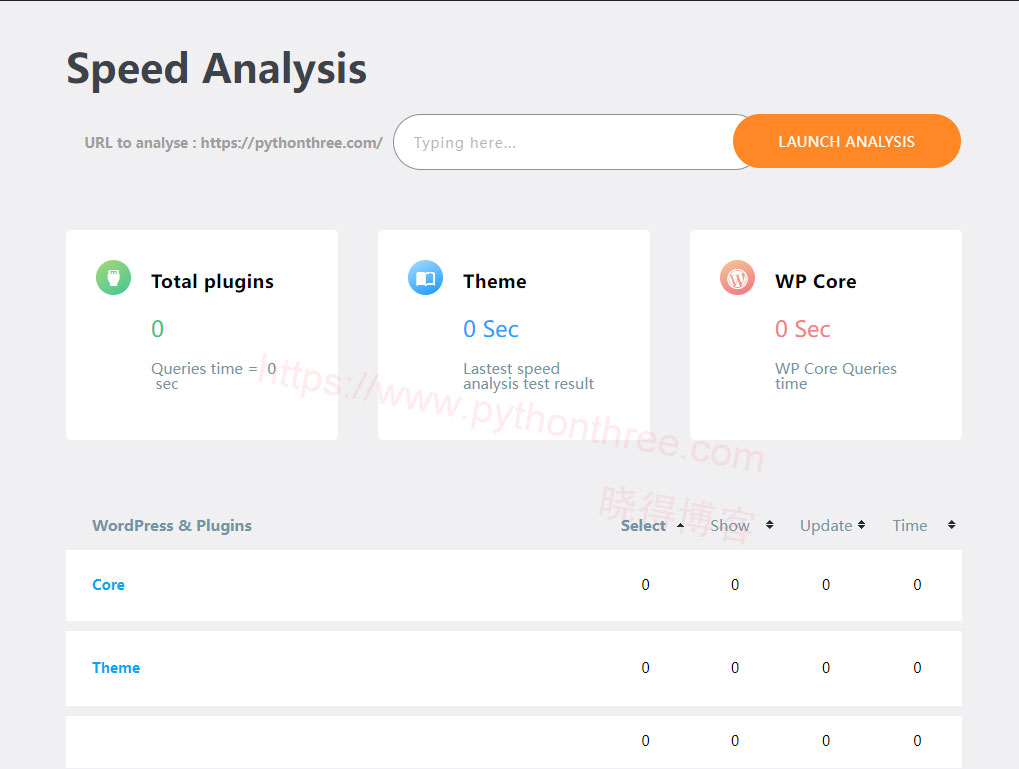Click the blue Theme book icon

[426, 278]
